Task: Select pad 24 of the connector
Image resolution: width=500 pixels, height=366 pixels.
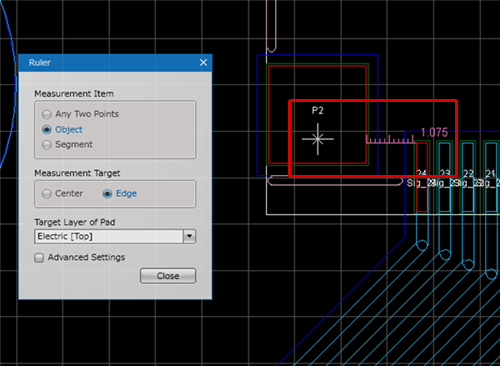Action: coord(422,177)
